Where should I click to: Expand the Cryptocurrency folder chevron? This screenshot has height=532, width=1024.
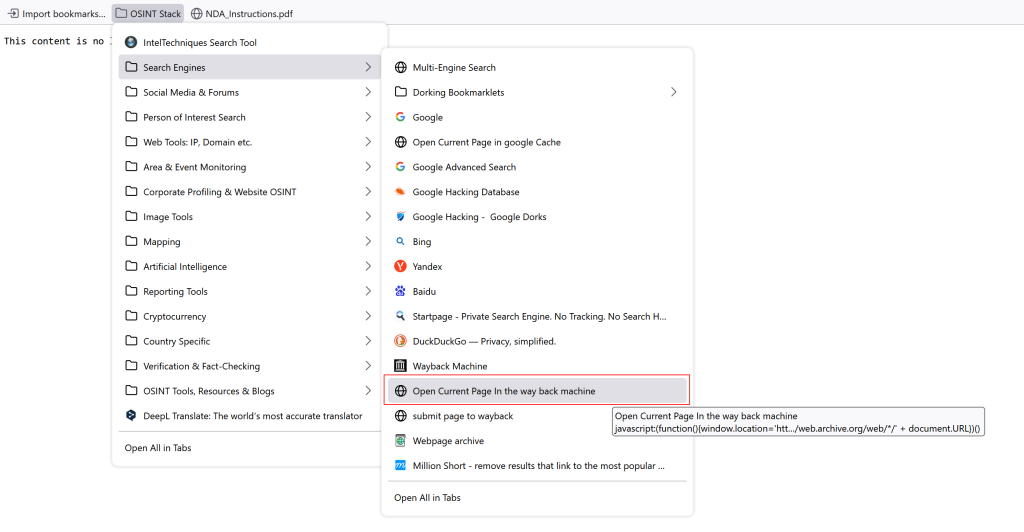[x=368, y=316]
